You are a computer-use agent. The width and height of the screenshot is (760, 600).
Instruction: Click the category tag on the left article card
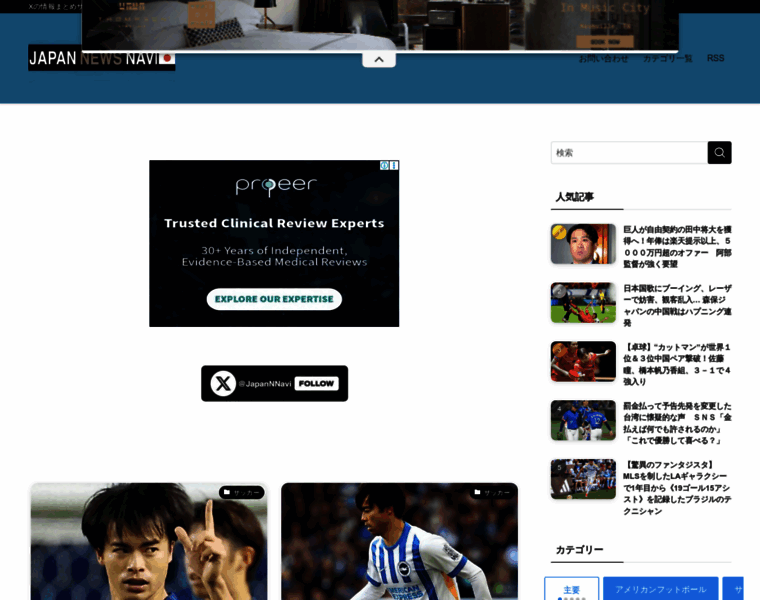click(x=242, y=492)
